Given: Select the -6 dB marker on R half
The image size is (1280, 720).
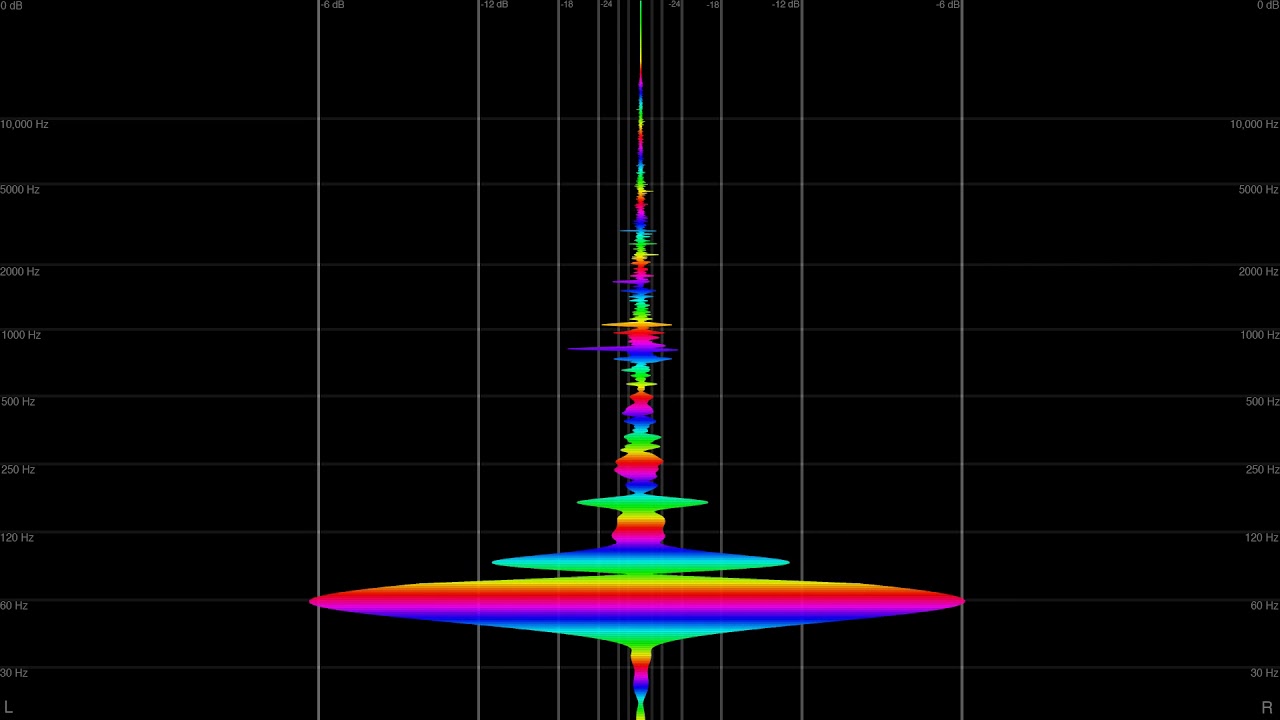Looking at the screenshot, I should pyautogui.click(x=948, y=5).
